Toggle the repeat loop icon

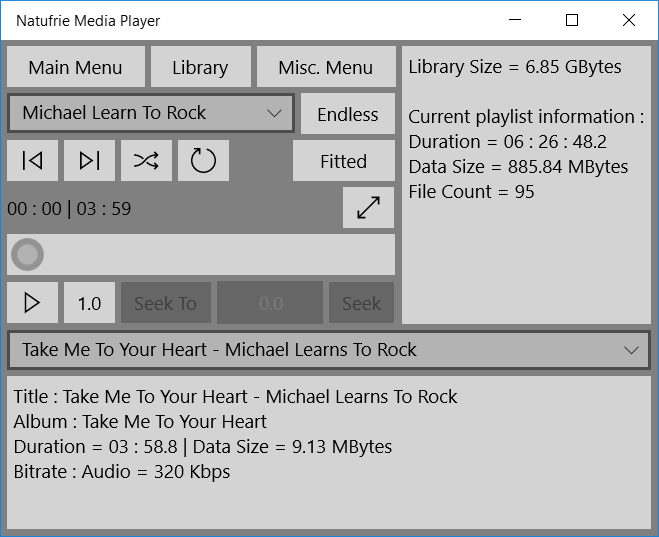[203, 161]
